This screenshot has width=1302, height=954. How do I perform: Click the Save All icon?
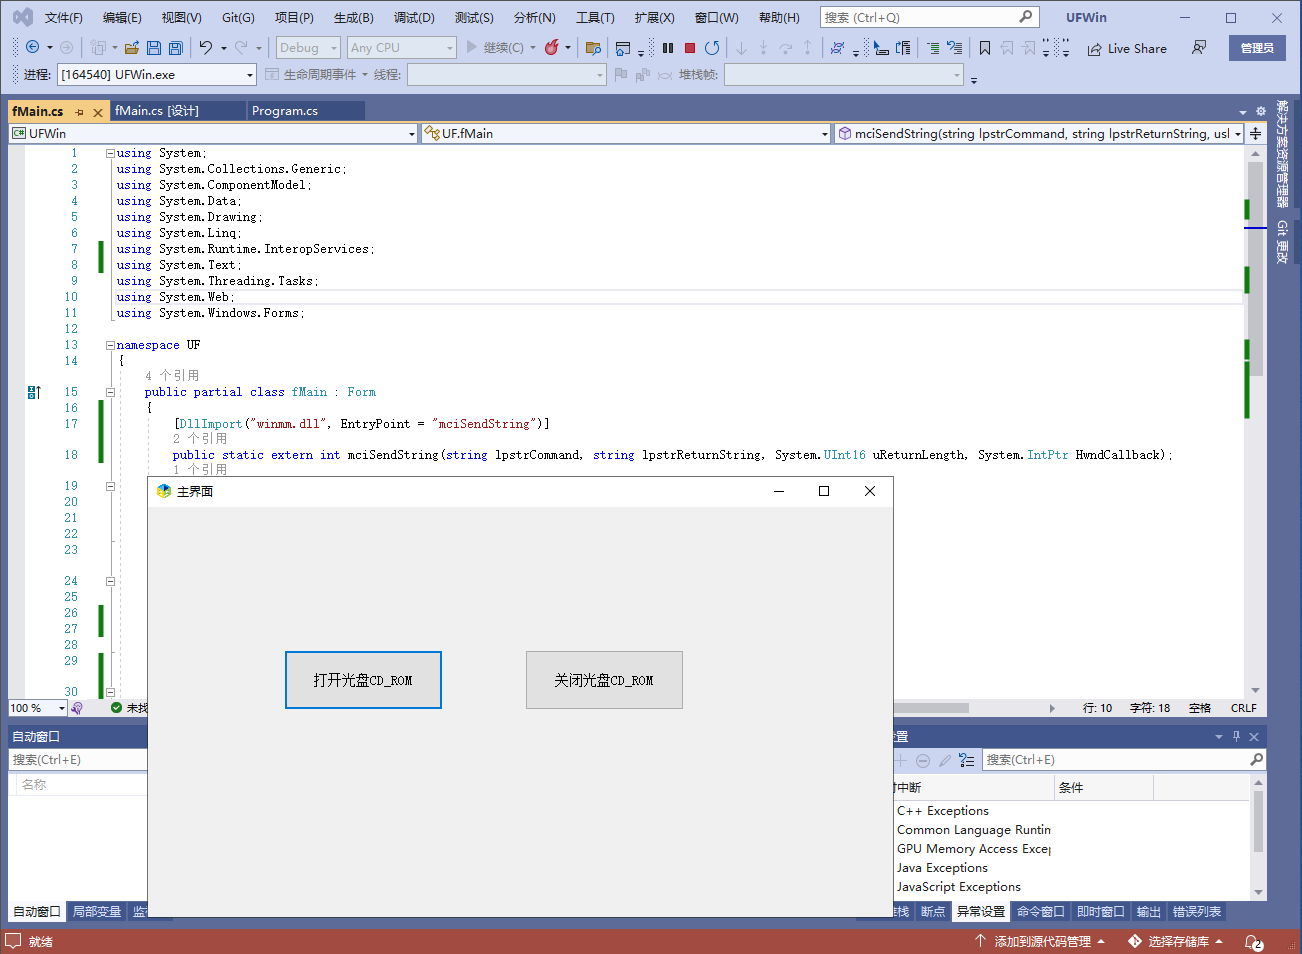[x=176, y=47]
